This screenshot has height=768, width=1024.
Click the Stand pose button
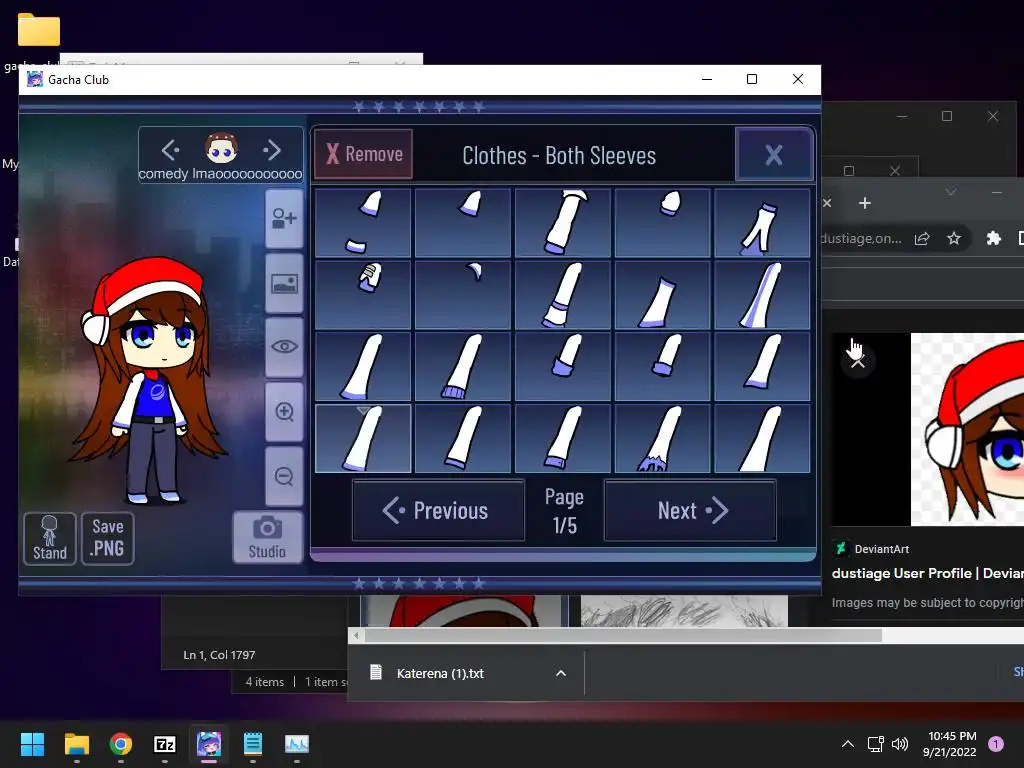point(50,538)
